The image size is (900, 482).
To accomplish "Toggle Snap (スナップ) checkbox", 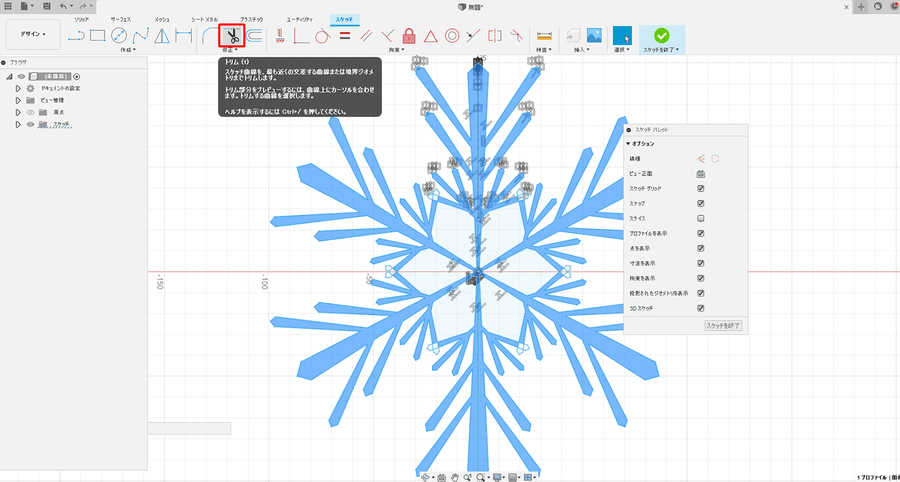I will pos(701,204).
